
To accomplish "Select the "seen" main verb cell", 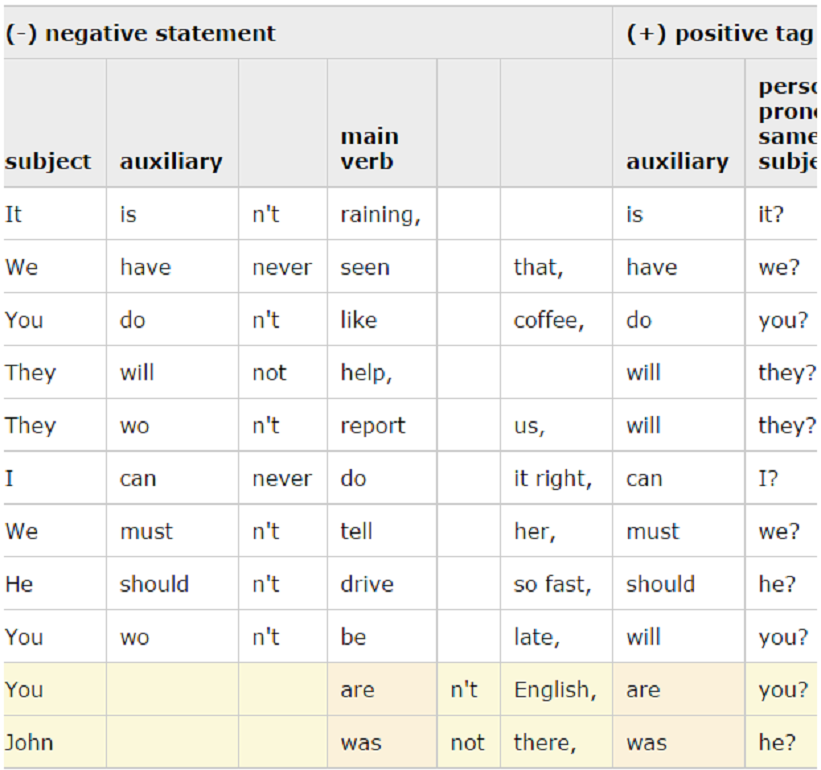I will point(365,267).
